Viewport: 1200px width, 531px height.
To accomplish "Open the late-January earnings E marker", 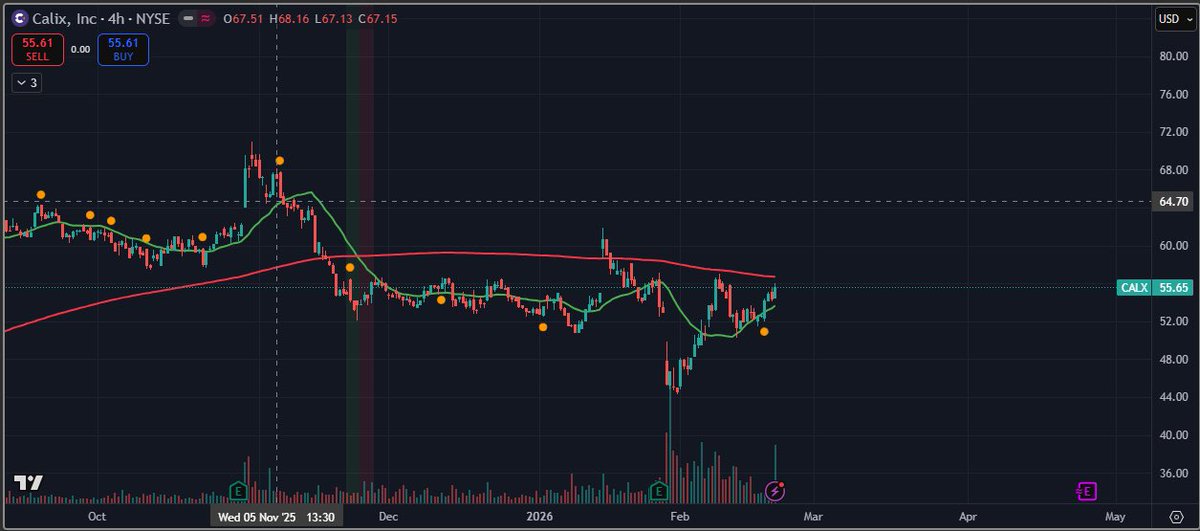I will [x=659, y=490].
